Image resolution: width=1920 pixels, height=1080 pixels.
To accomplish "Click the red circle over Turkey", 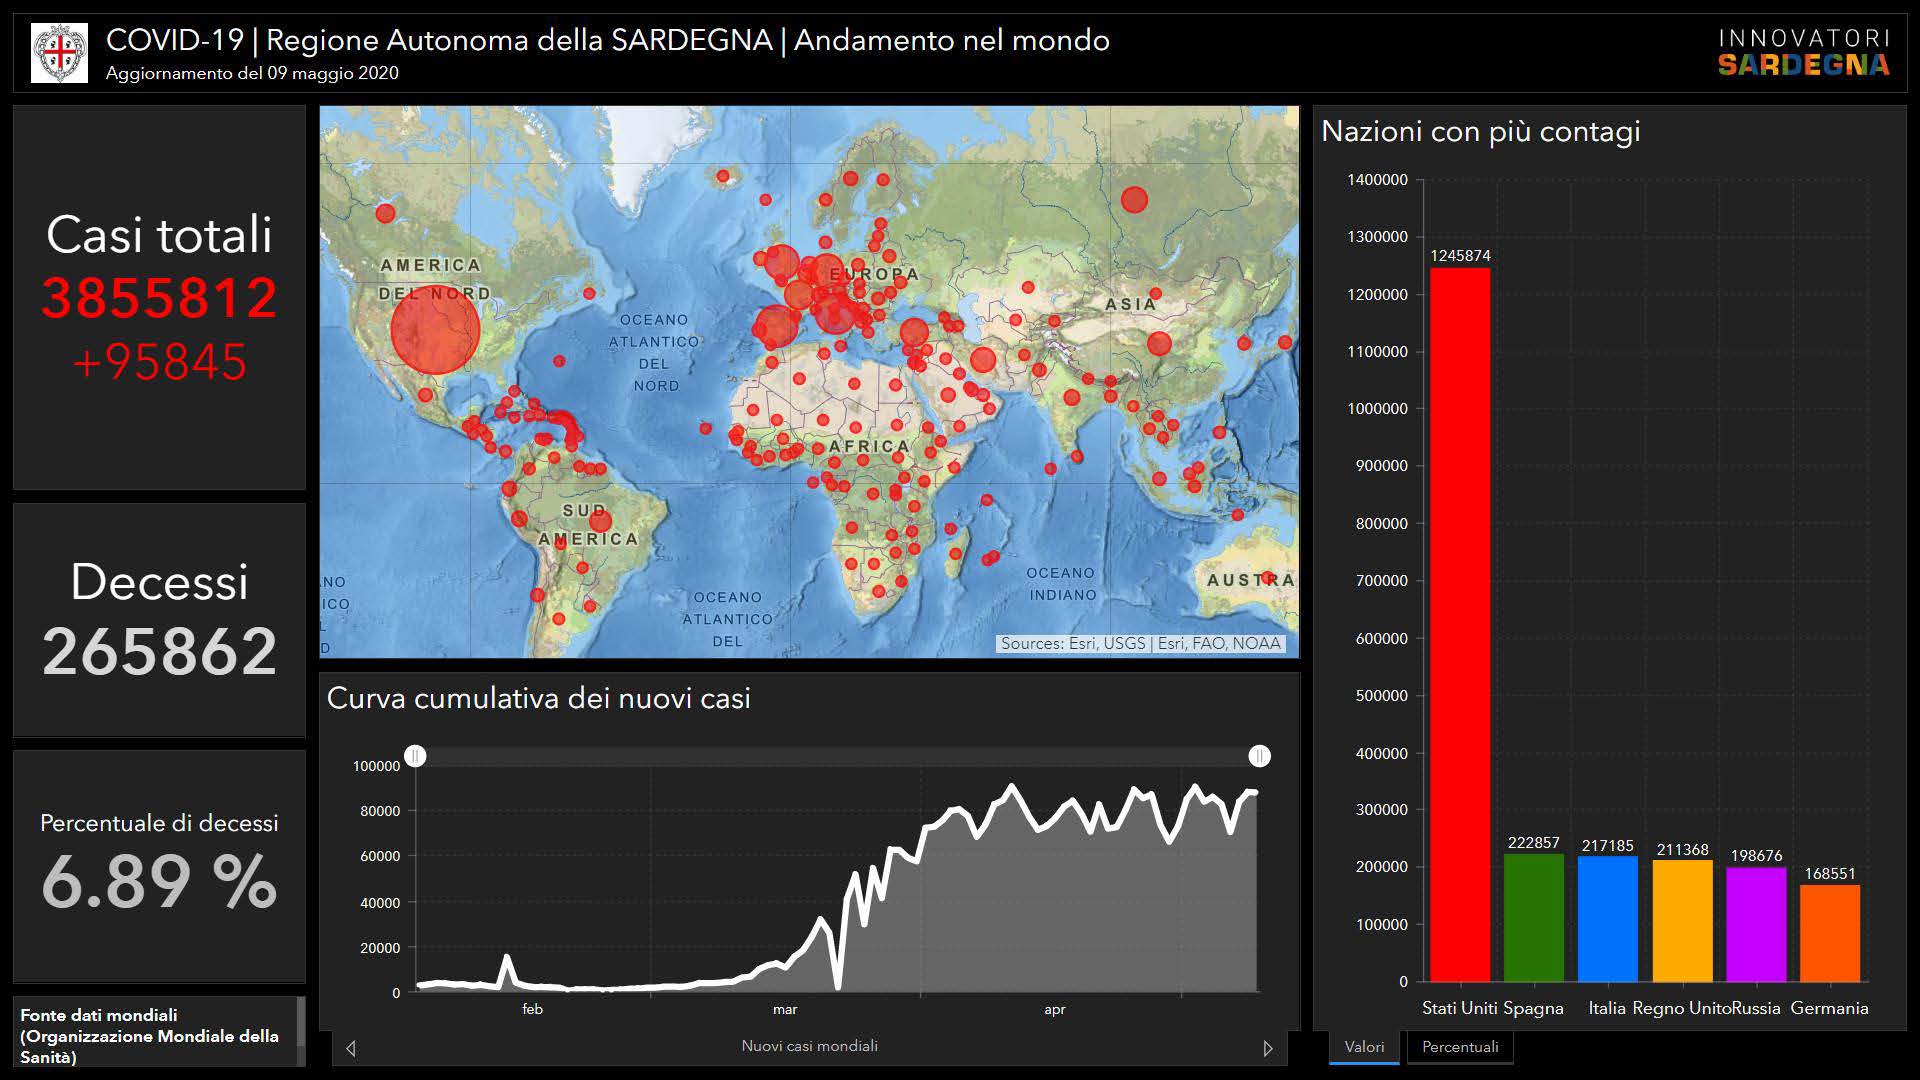I will (x=914, y=333).
